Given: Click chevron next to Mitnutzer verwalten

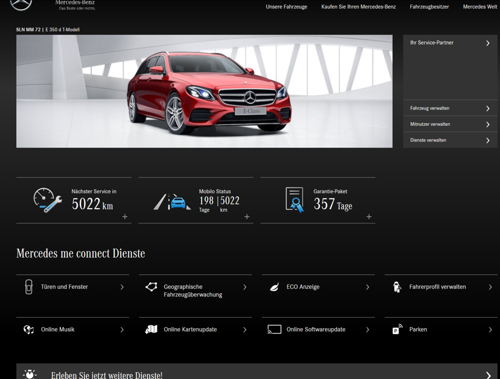Looking at the screenshot, I should (488, 125).
